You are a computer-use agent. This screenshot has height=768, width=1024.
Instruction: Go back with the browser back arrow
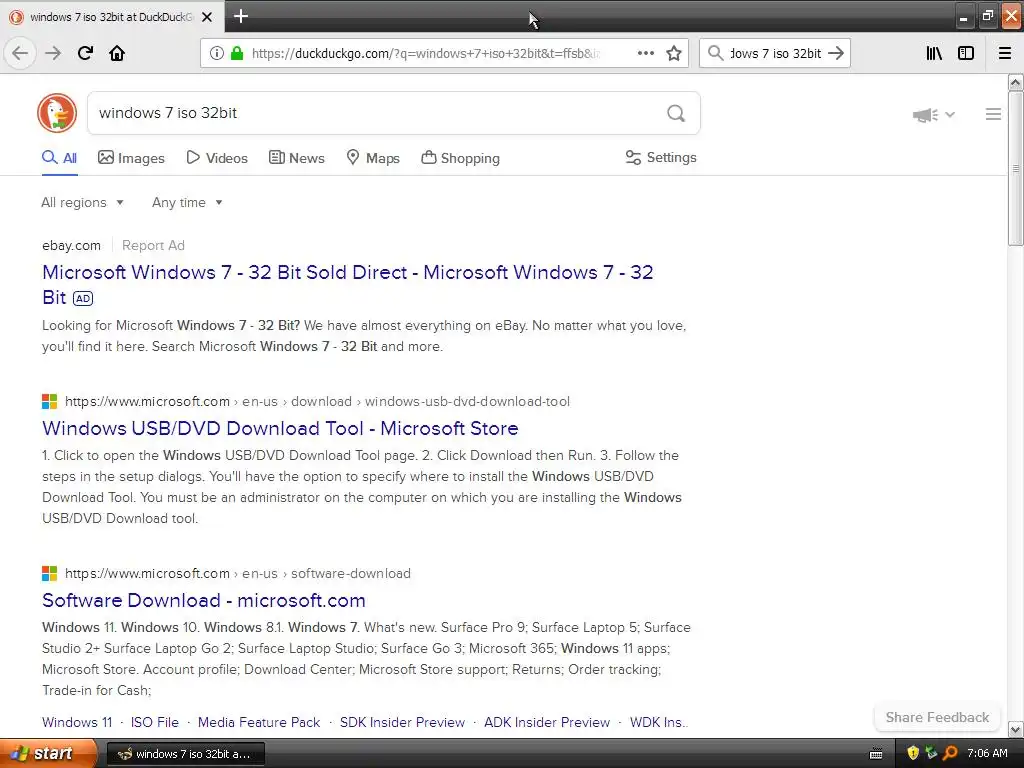pyautogui.click(x=20, y=53)
